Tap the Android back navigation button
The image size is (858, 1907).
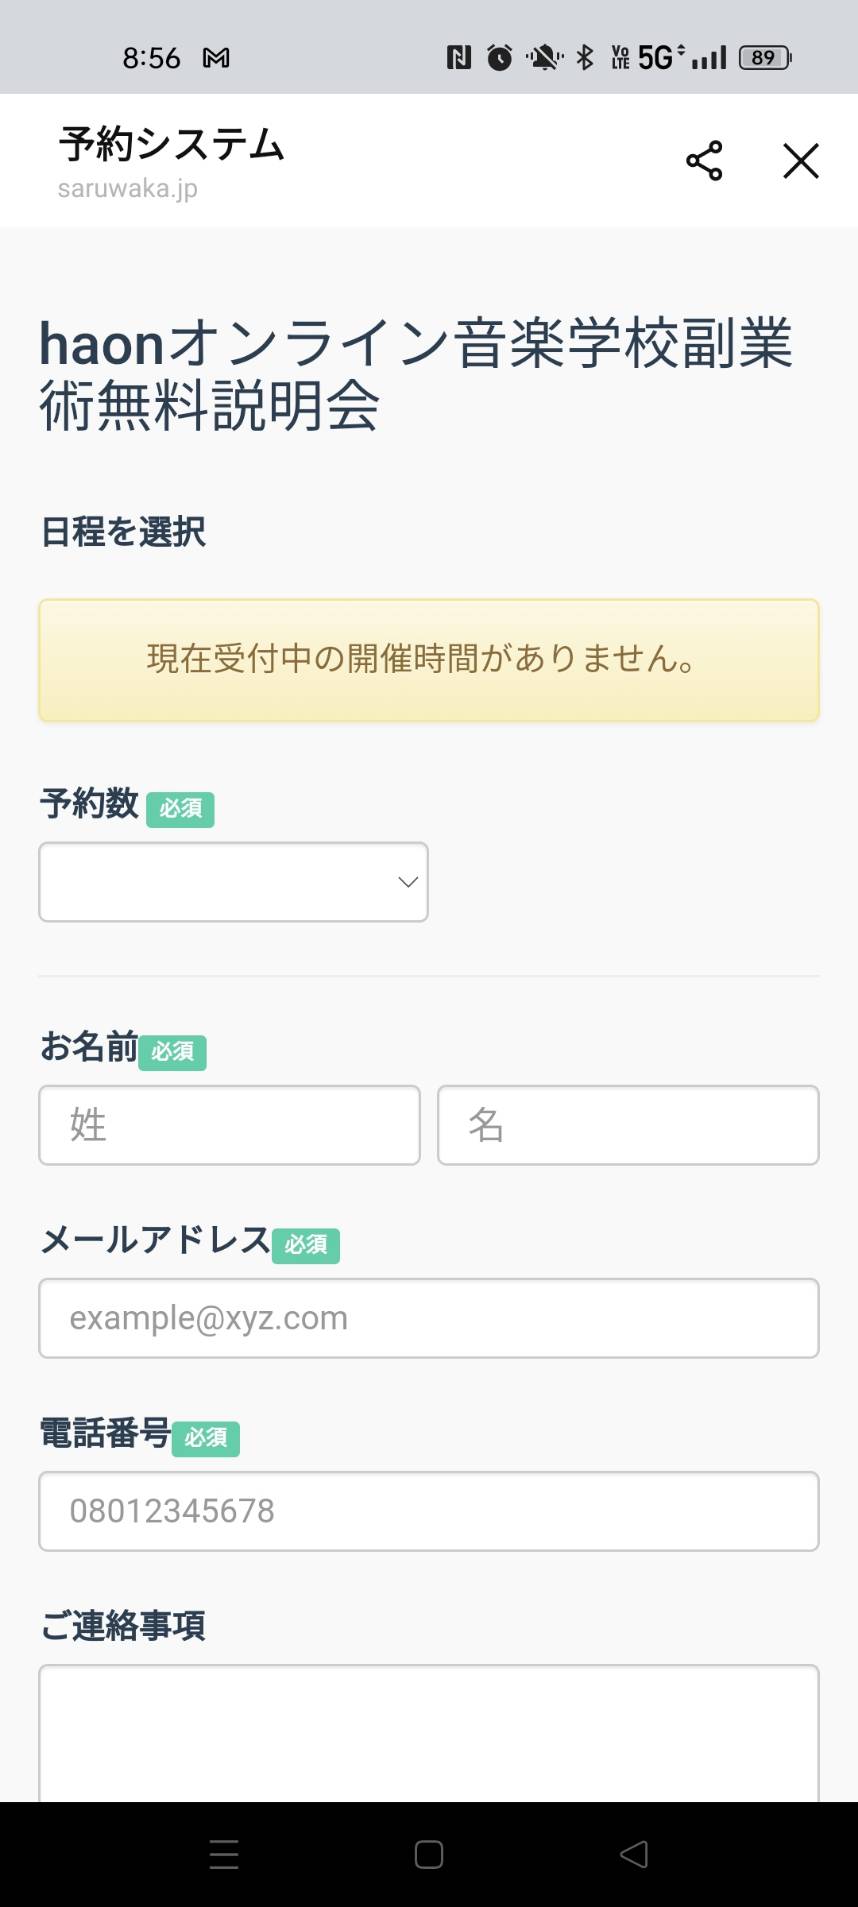click(634, 1854)
